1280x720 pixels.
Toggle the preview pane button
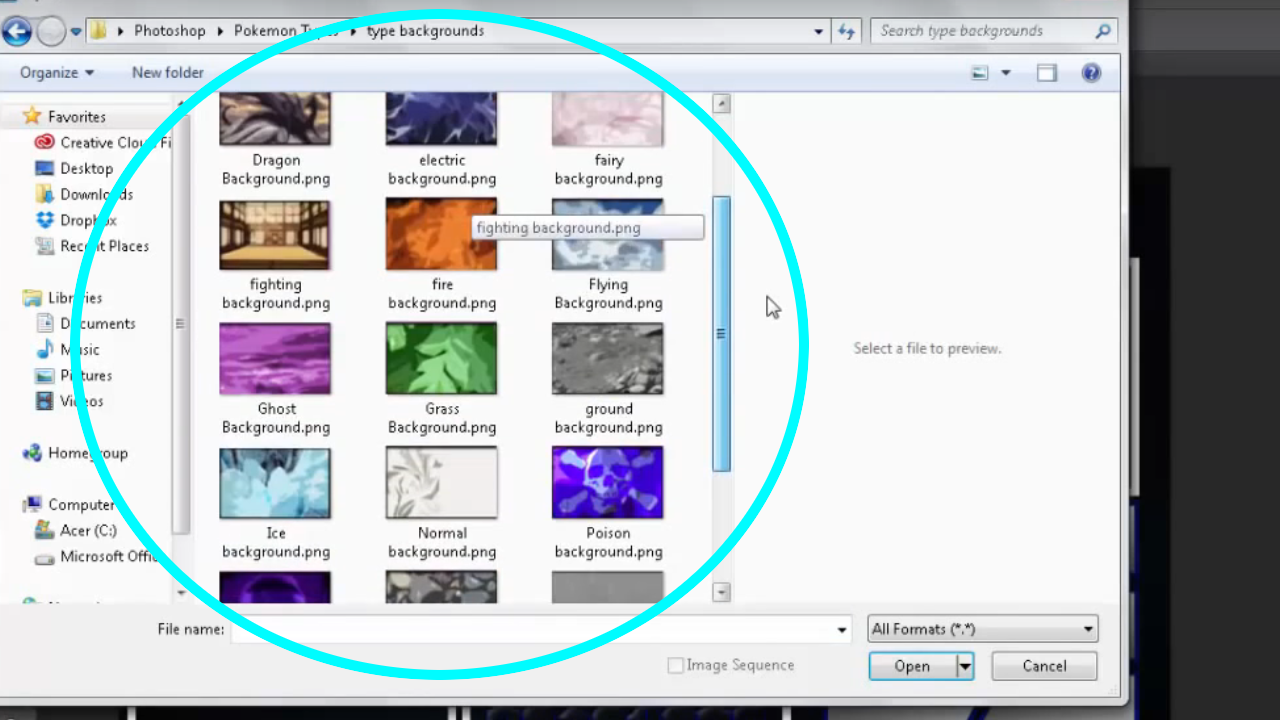pos(1046,73)
